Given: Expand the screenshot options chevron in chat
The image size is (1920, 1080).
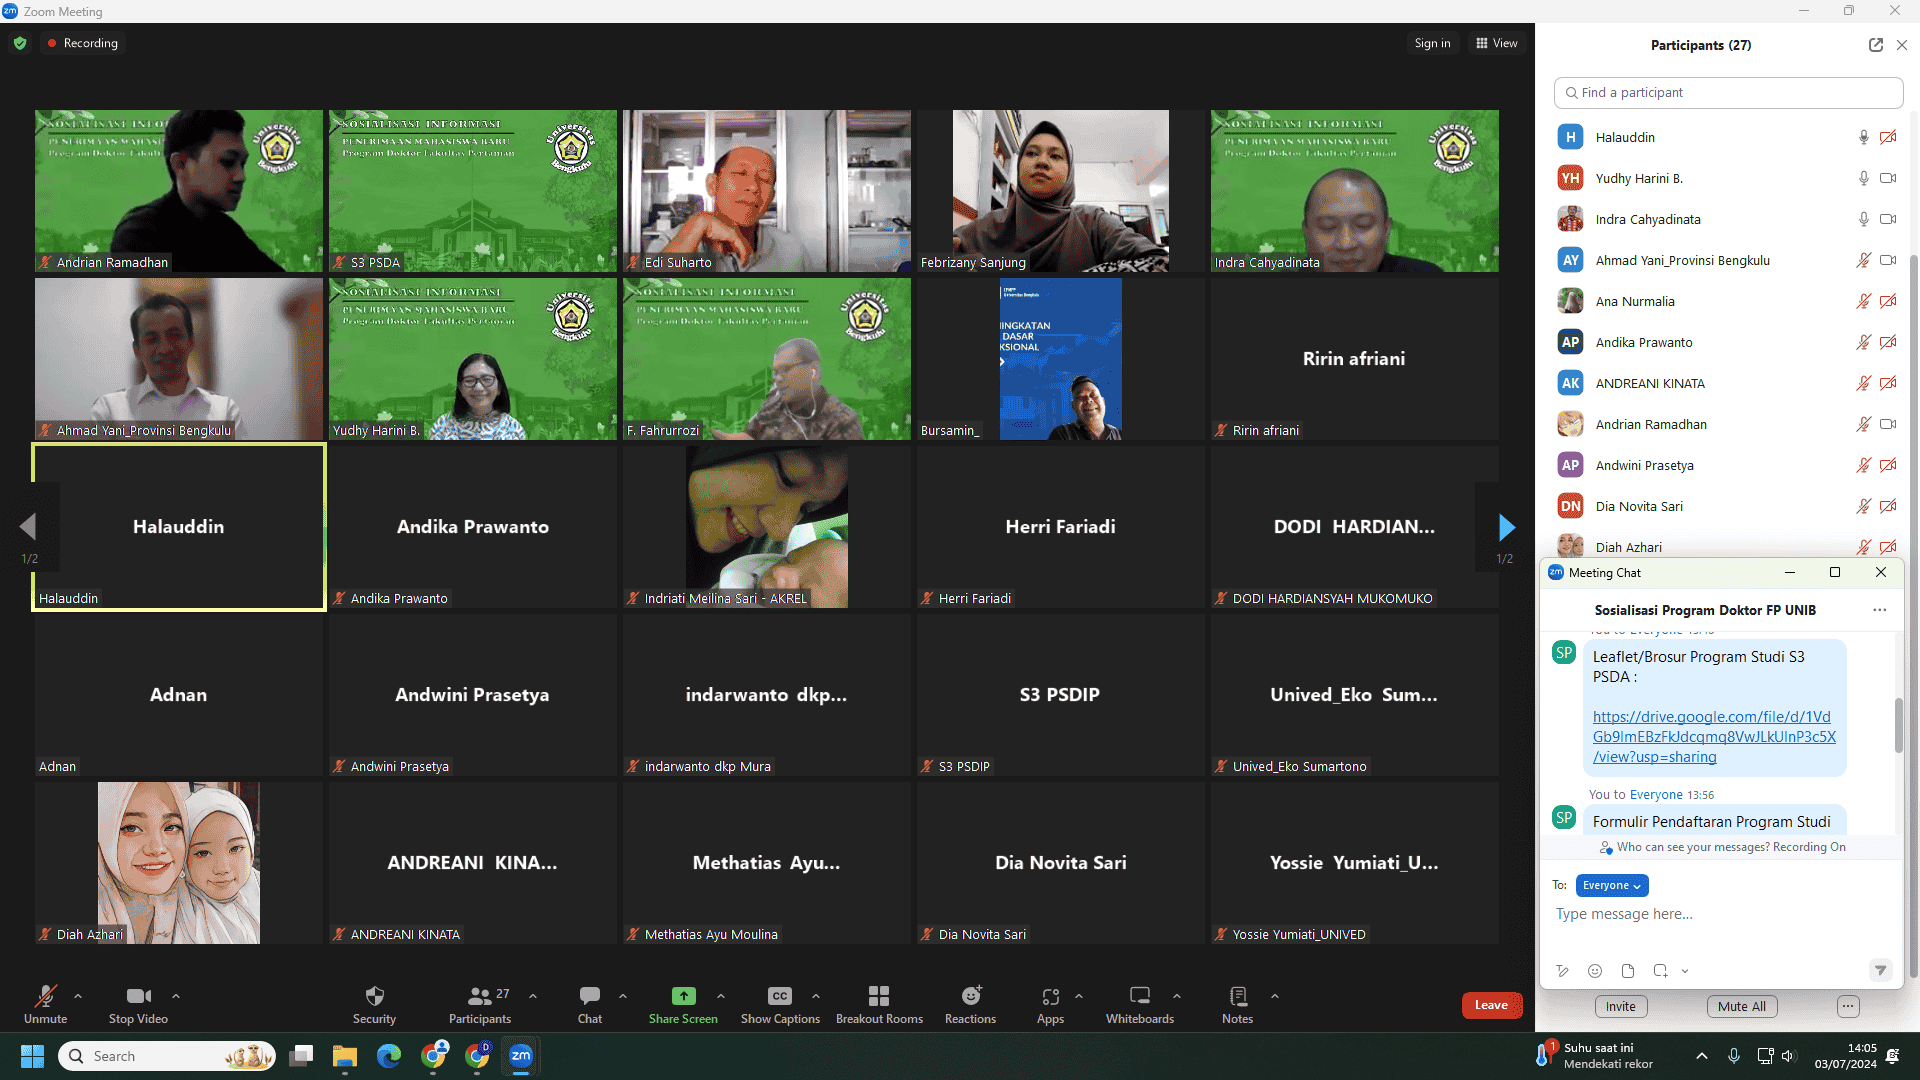Looking at the screenshot, I should [x=1685, y=971].
